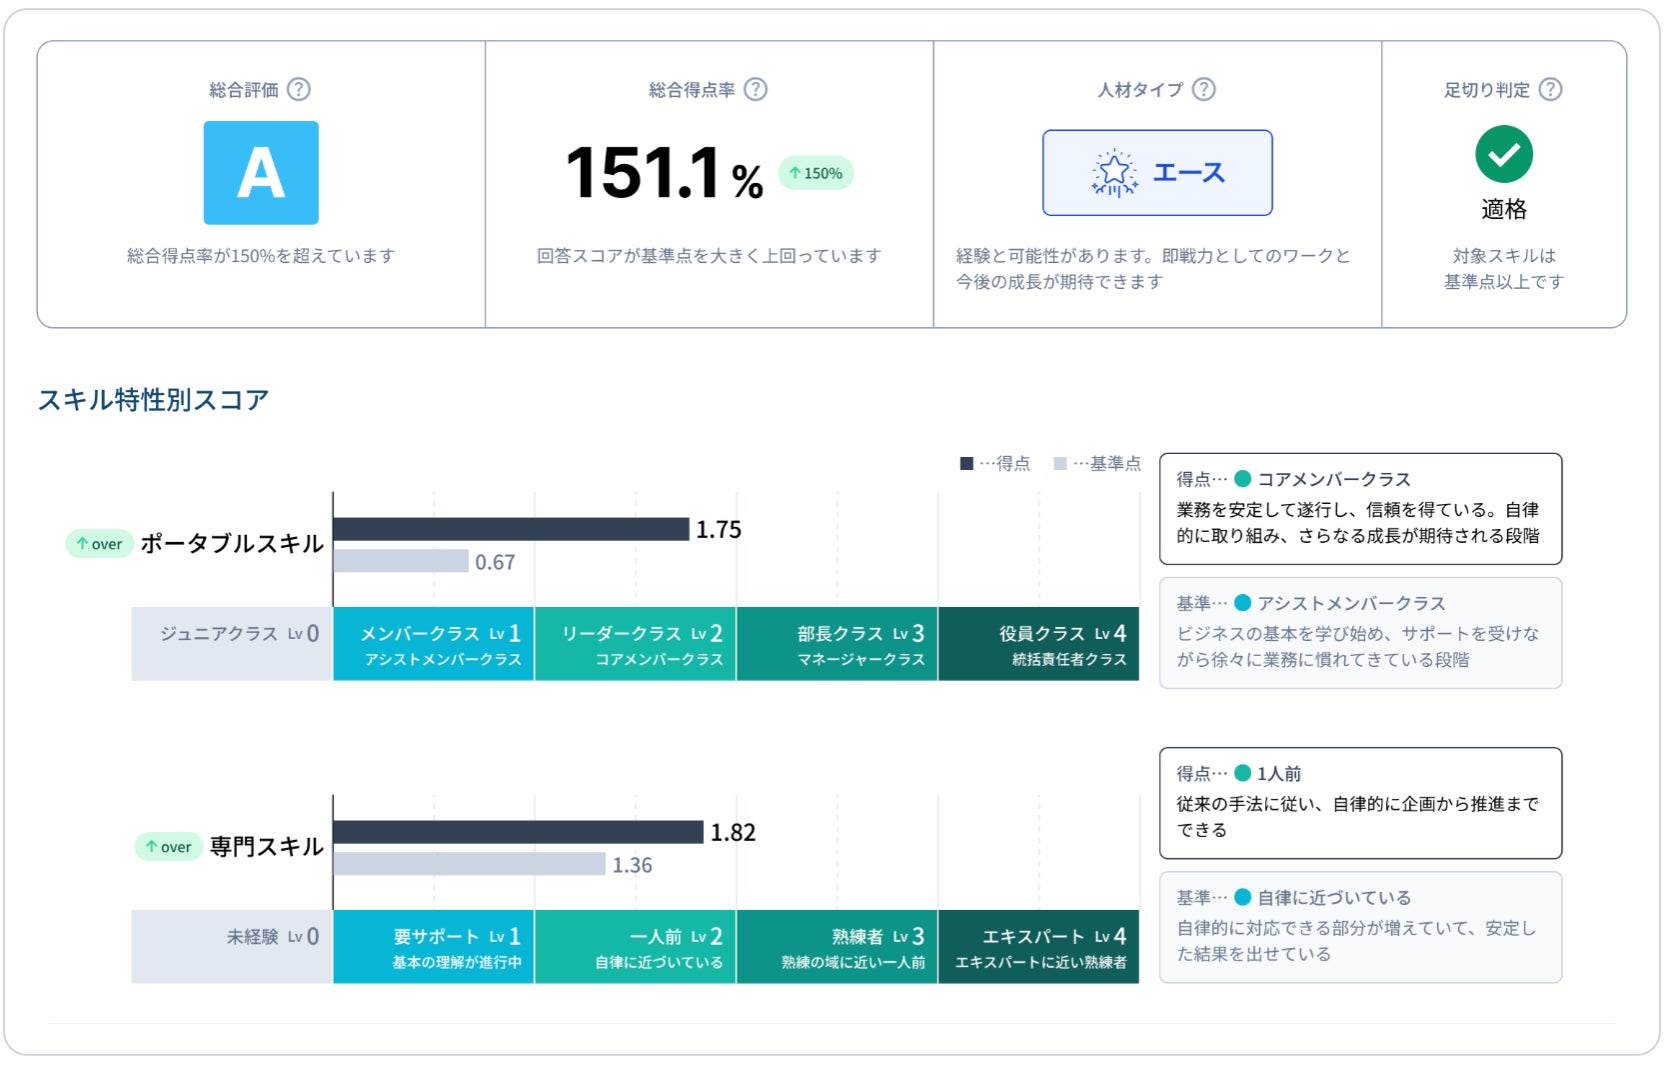The width and height of the screenshot is (1670, 1066).
Task: Select the 要サポート Lv1 cell
Action: pos(434,947)
